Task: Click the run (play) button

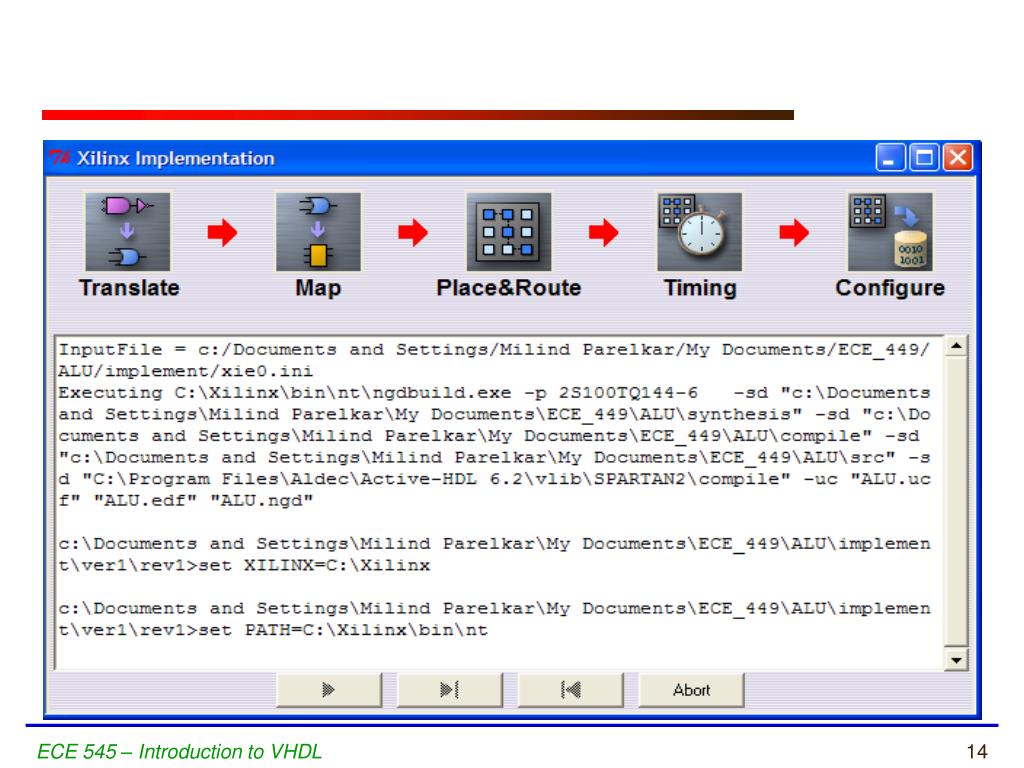Action: click(x=329, y=690)
